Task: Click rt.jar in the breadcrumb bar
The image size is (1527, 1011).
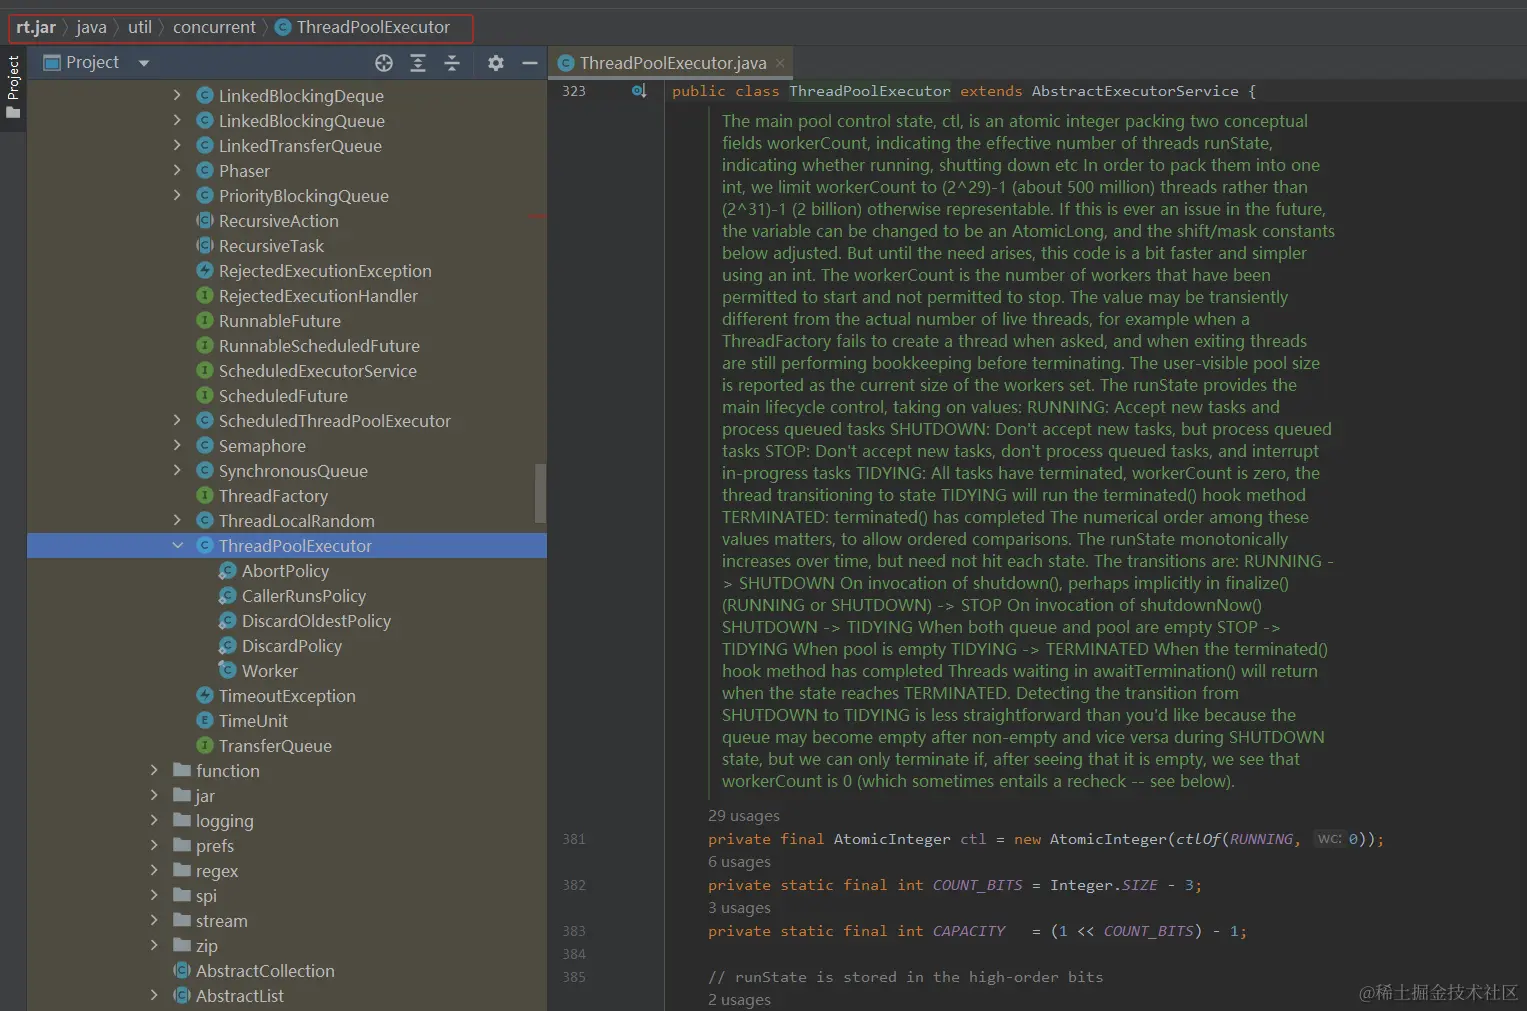Action: (36, 27)
